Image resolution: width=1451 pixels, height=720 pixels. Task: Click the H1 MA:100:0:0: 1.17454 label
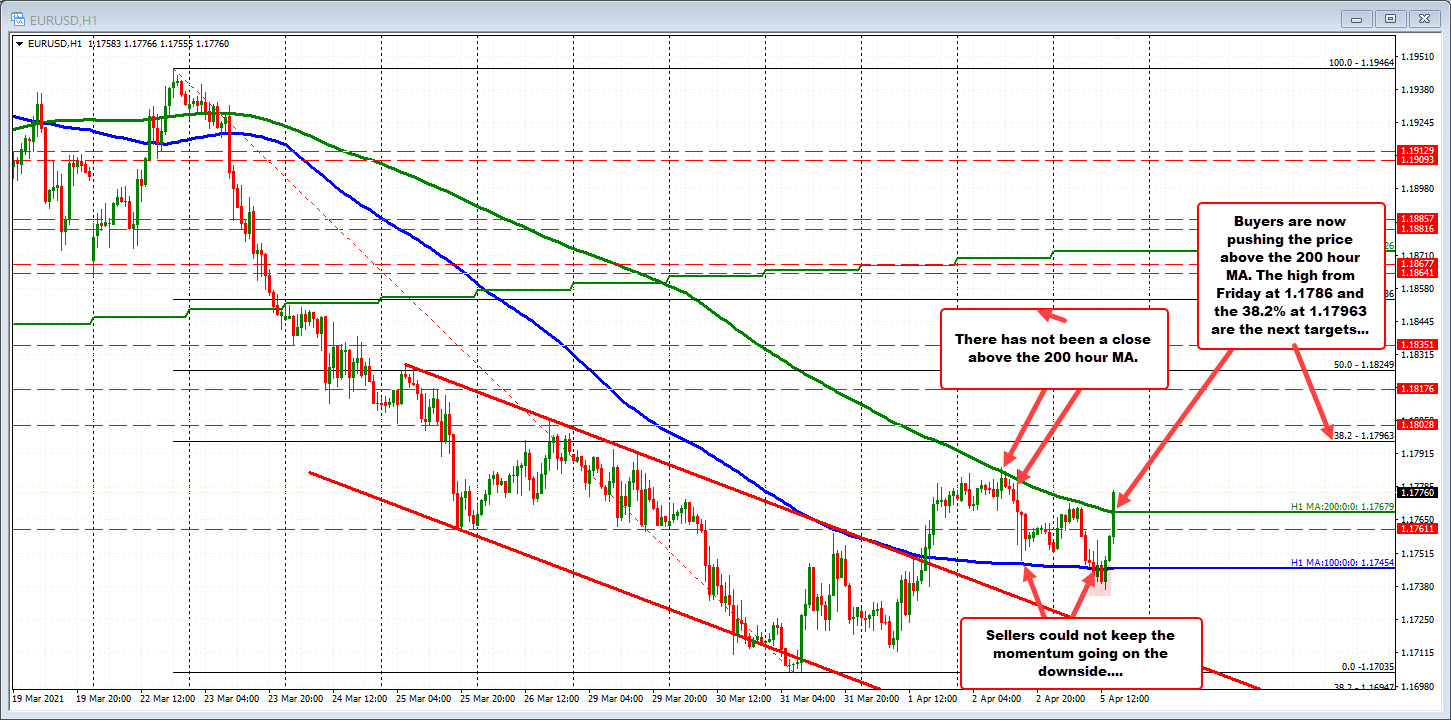click(x=1342, y=562)
